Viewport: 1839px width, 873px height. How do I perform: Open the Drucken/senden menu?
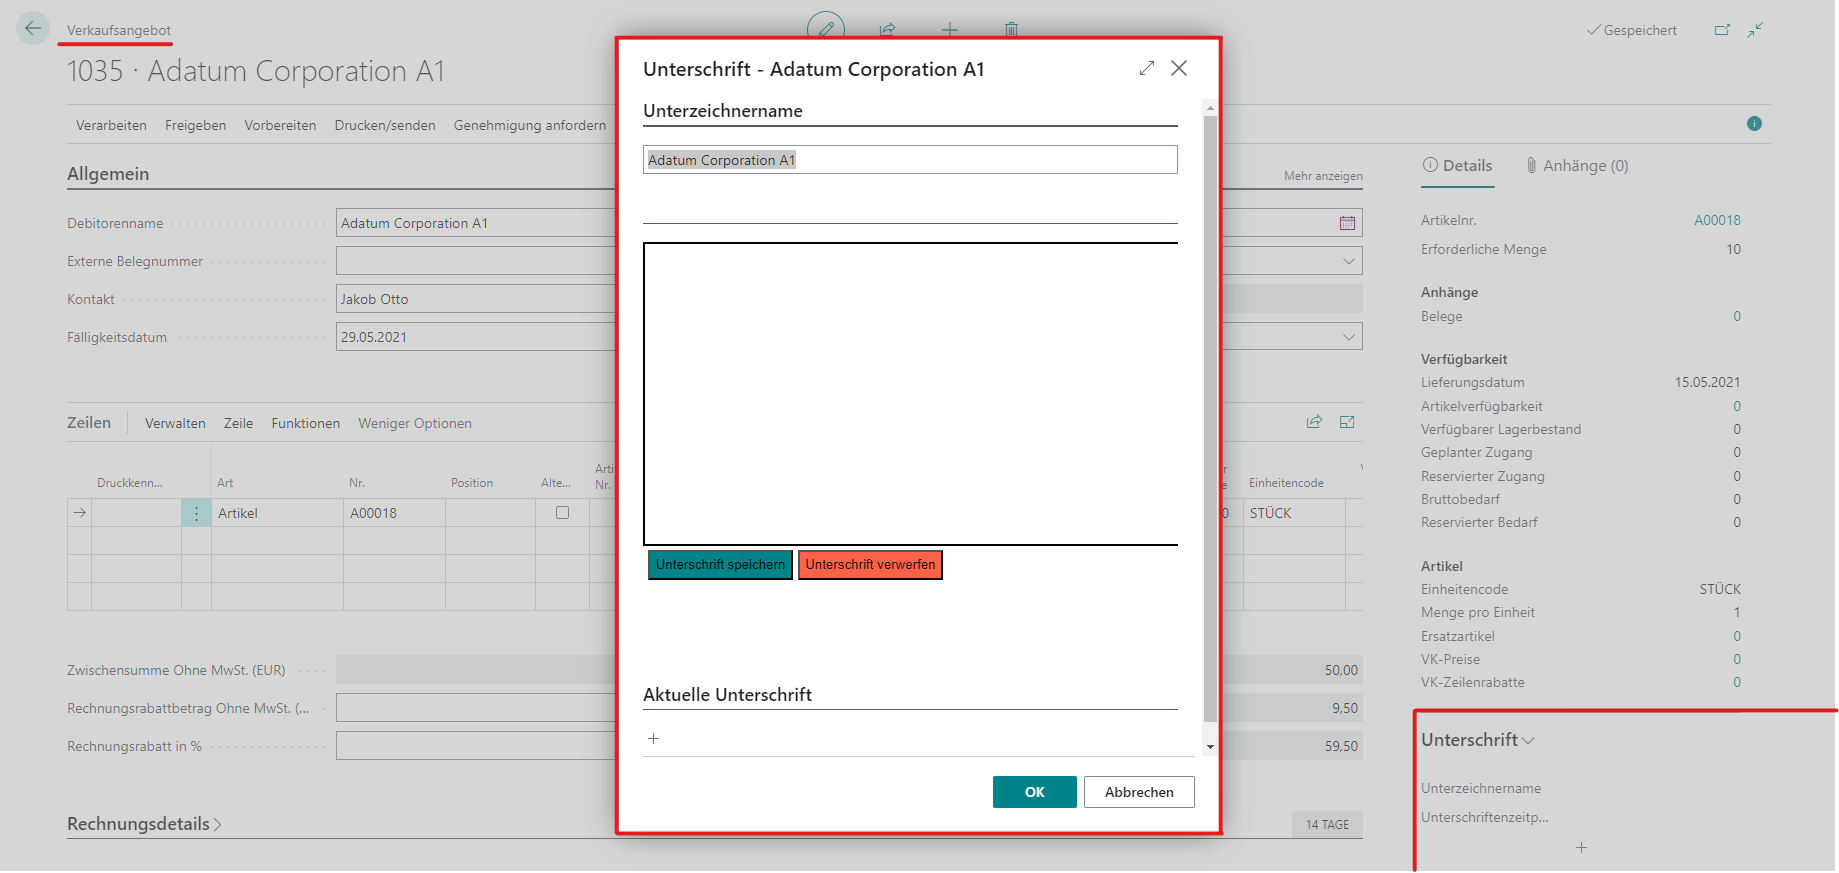click(385, 125)
